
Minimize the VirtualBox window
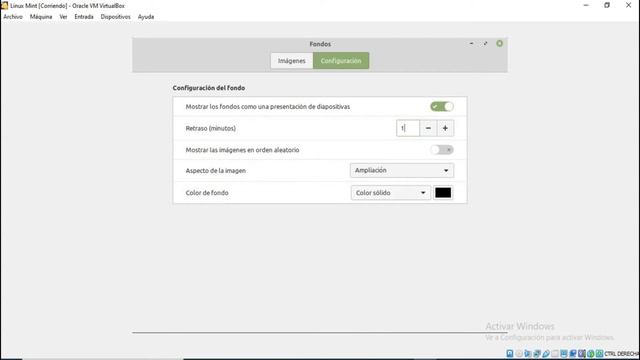(586, 5)
